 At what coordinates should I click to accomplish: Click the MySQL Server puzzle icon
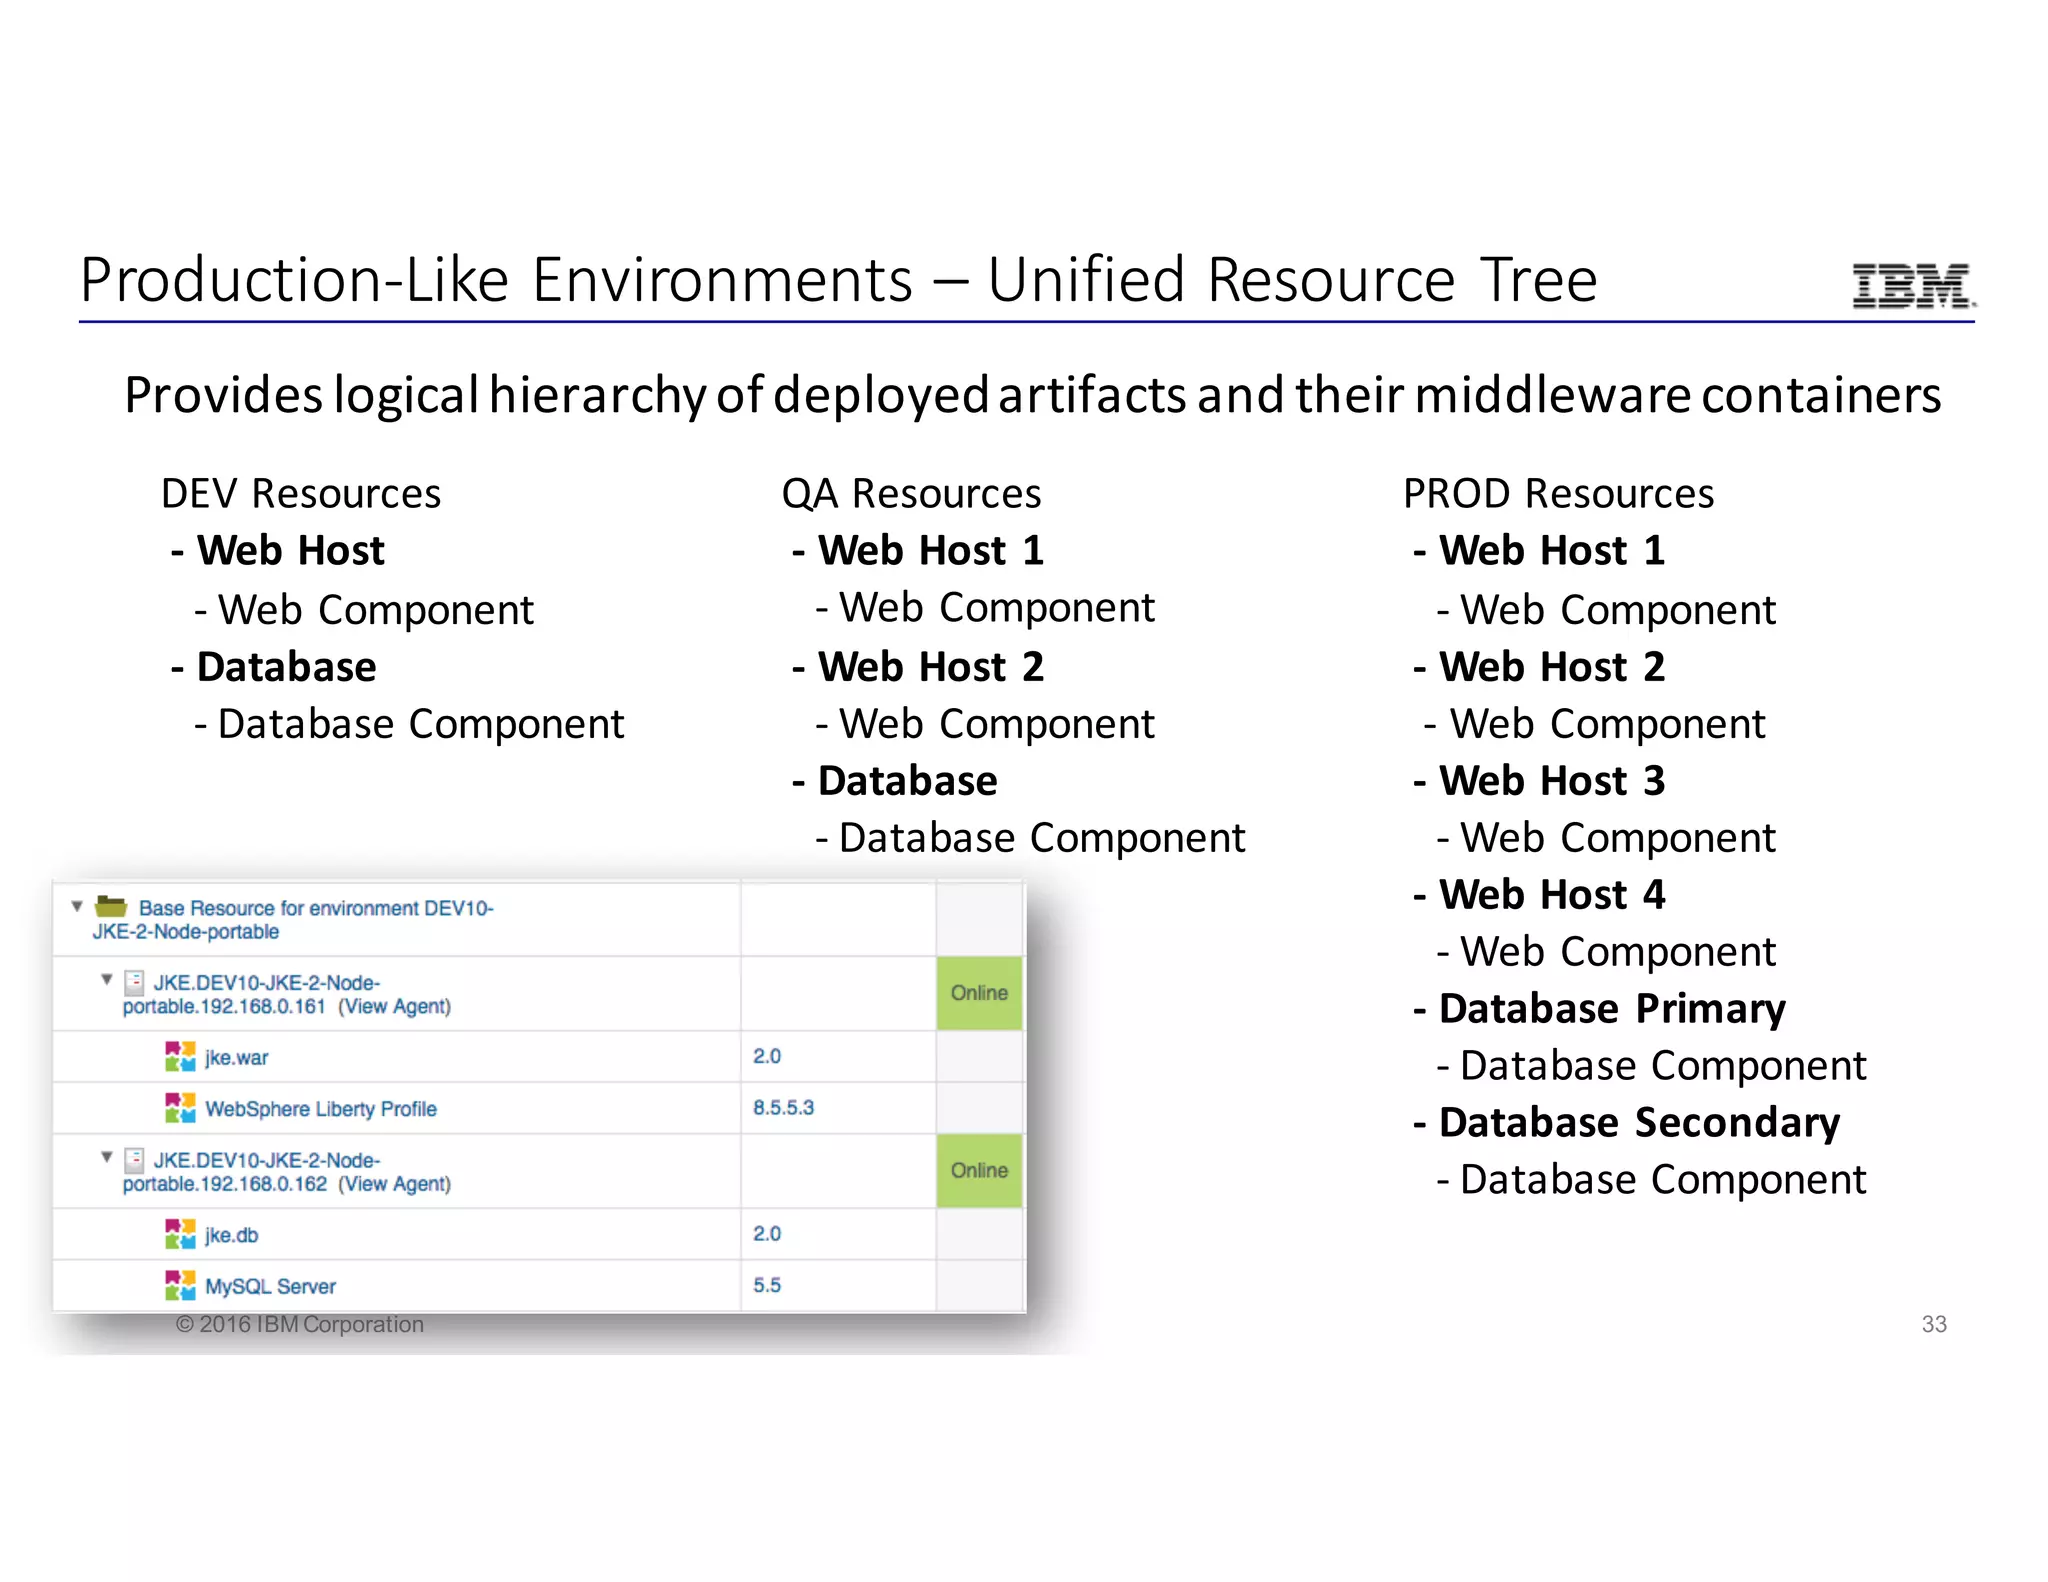coord(180,1285)
